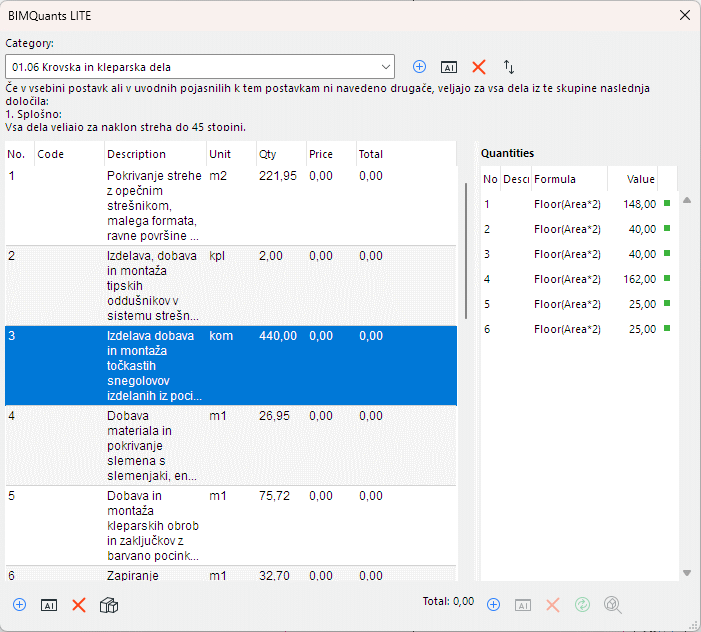
Task: Click the Price column header
Action: point(331,154)
